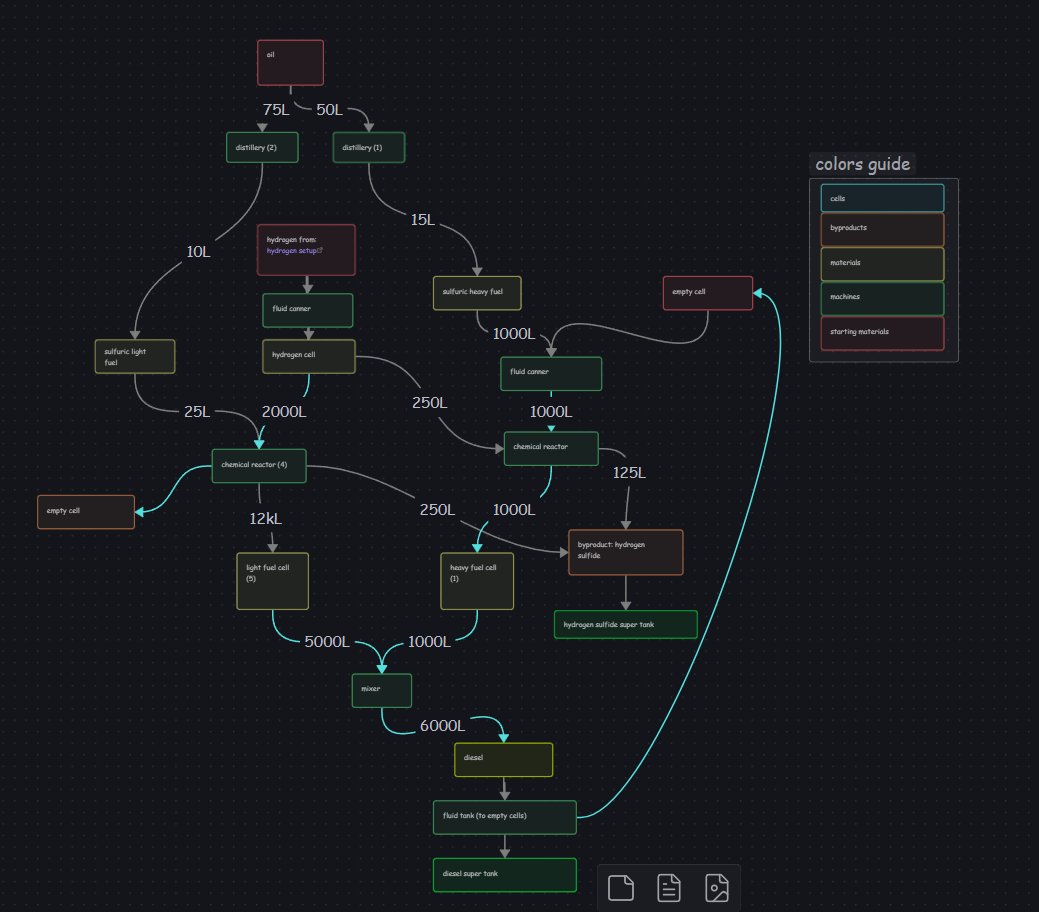Select the distillery (2) card
Image resolution: width=1039 pixels, height=912 pixels.
pos(262,147)
